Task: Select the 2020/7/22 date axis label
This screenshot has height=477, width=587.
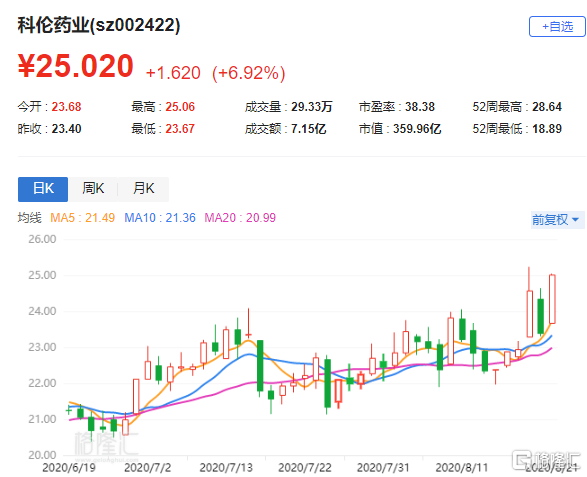Action: coord(305,468)
